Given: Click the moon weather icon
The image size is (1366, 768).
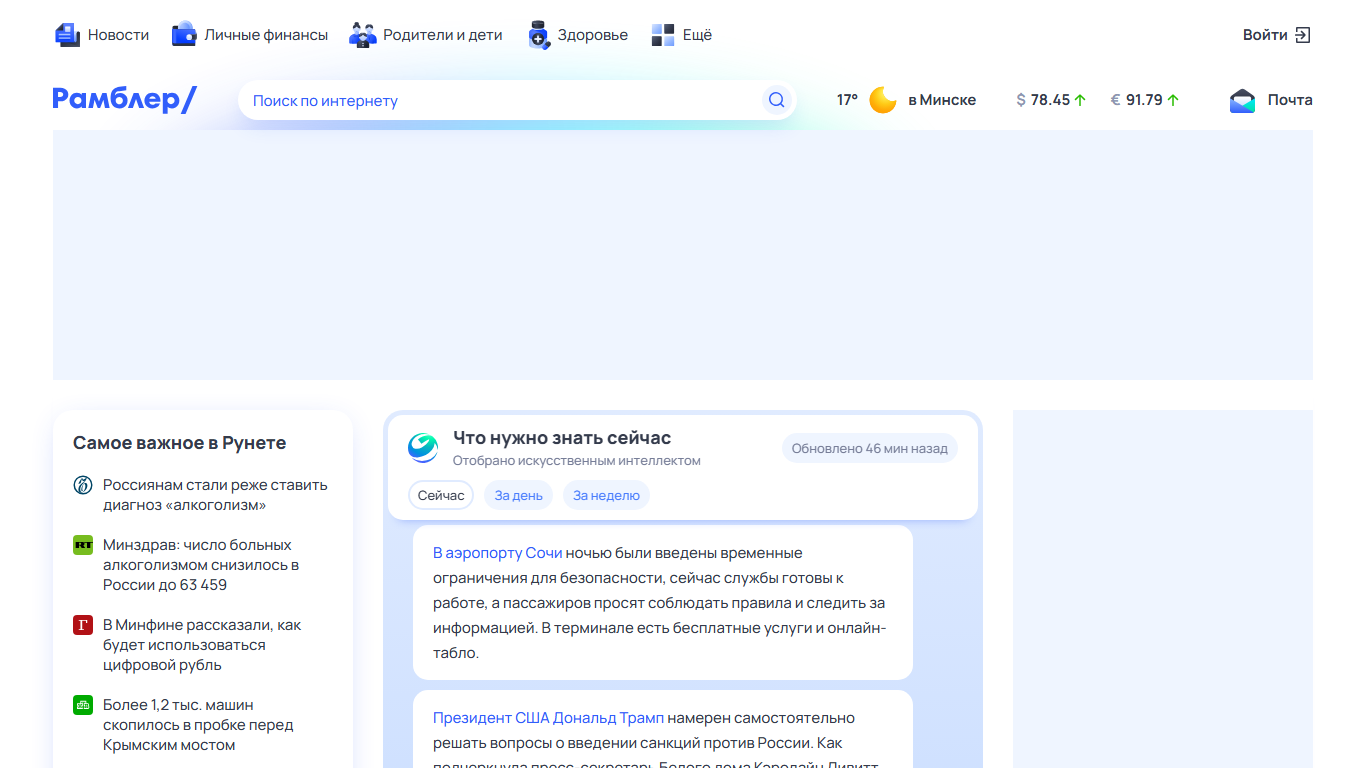Looking at the screenshot, I should [x=883, y=100].
